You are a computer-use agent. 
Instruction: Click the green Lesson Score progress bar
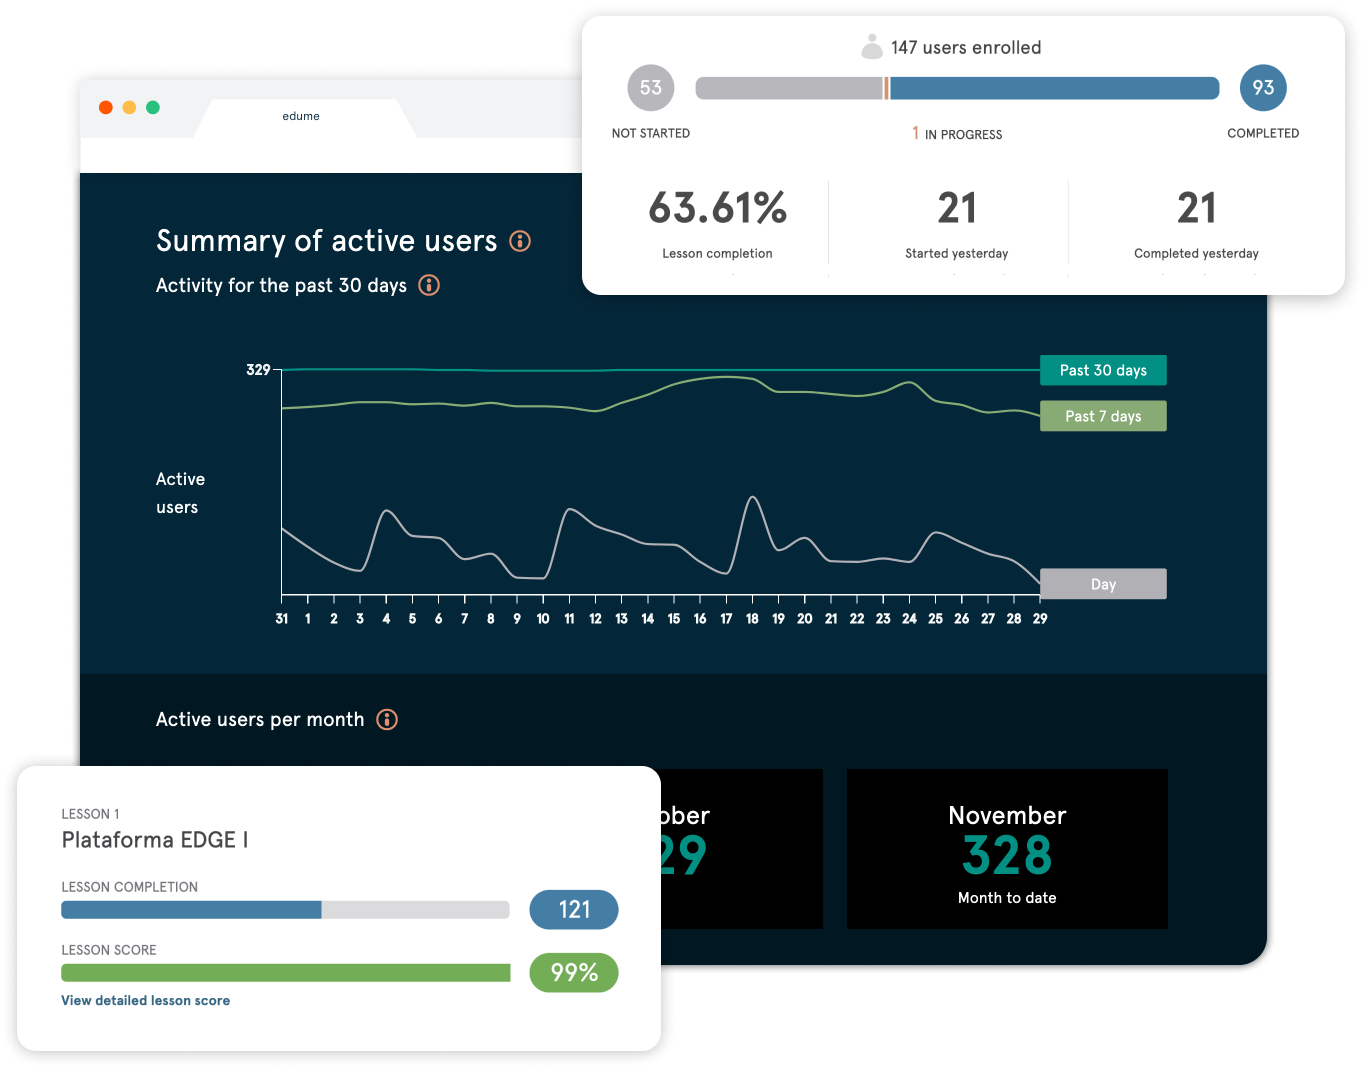click(x=285, y=972)
